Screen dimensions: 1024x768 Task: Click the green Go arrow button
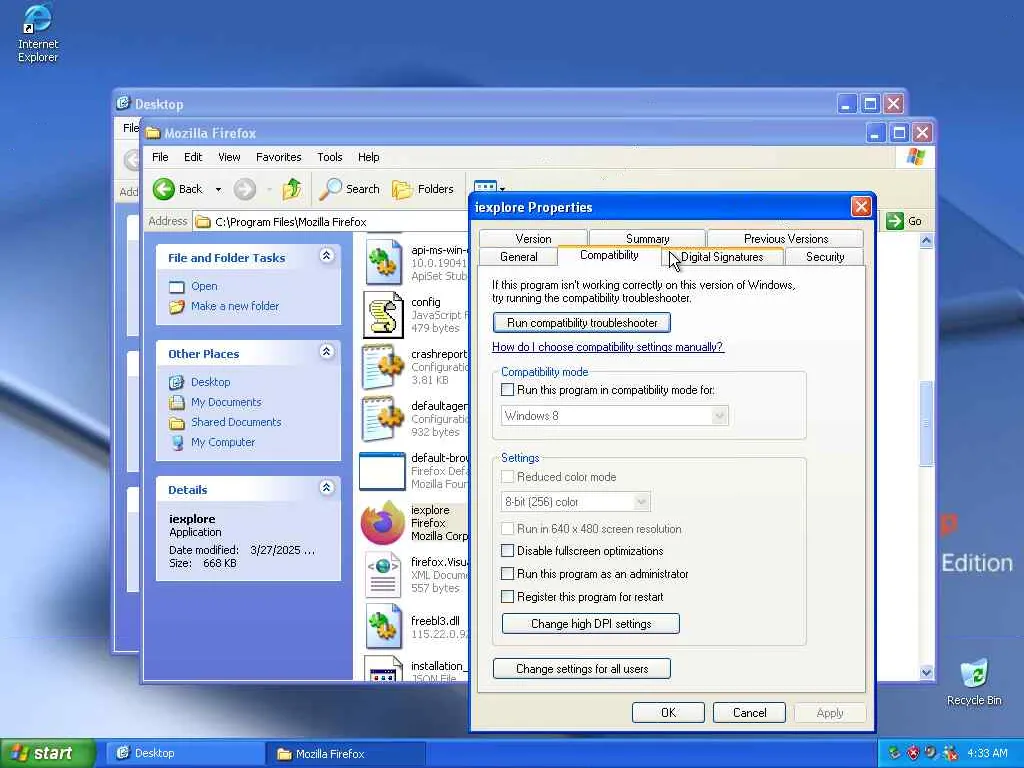click(x=894, y=221)
